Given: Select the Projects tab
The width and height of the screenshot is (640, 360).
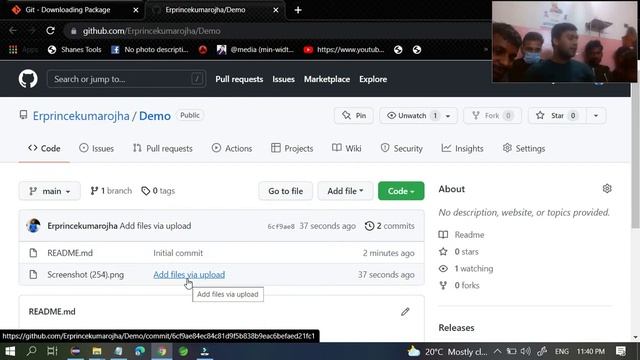Looking at the screenshot, I should (x=292, y=149).
